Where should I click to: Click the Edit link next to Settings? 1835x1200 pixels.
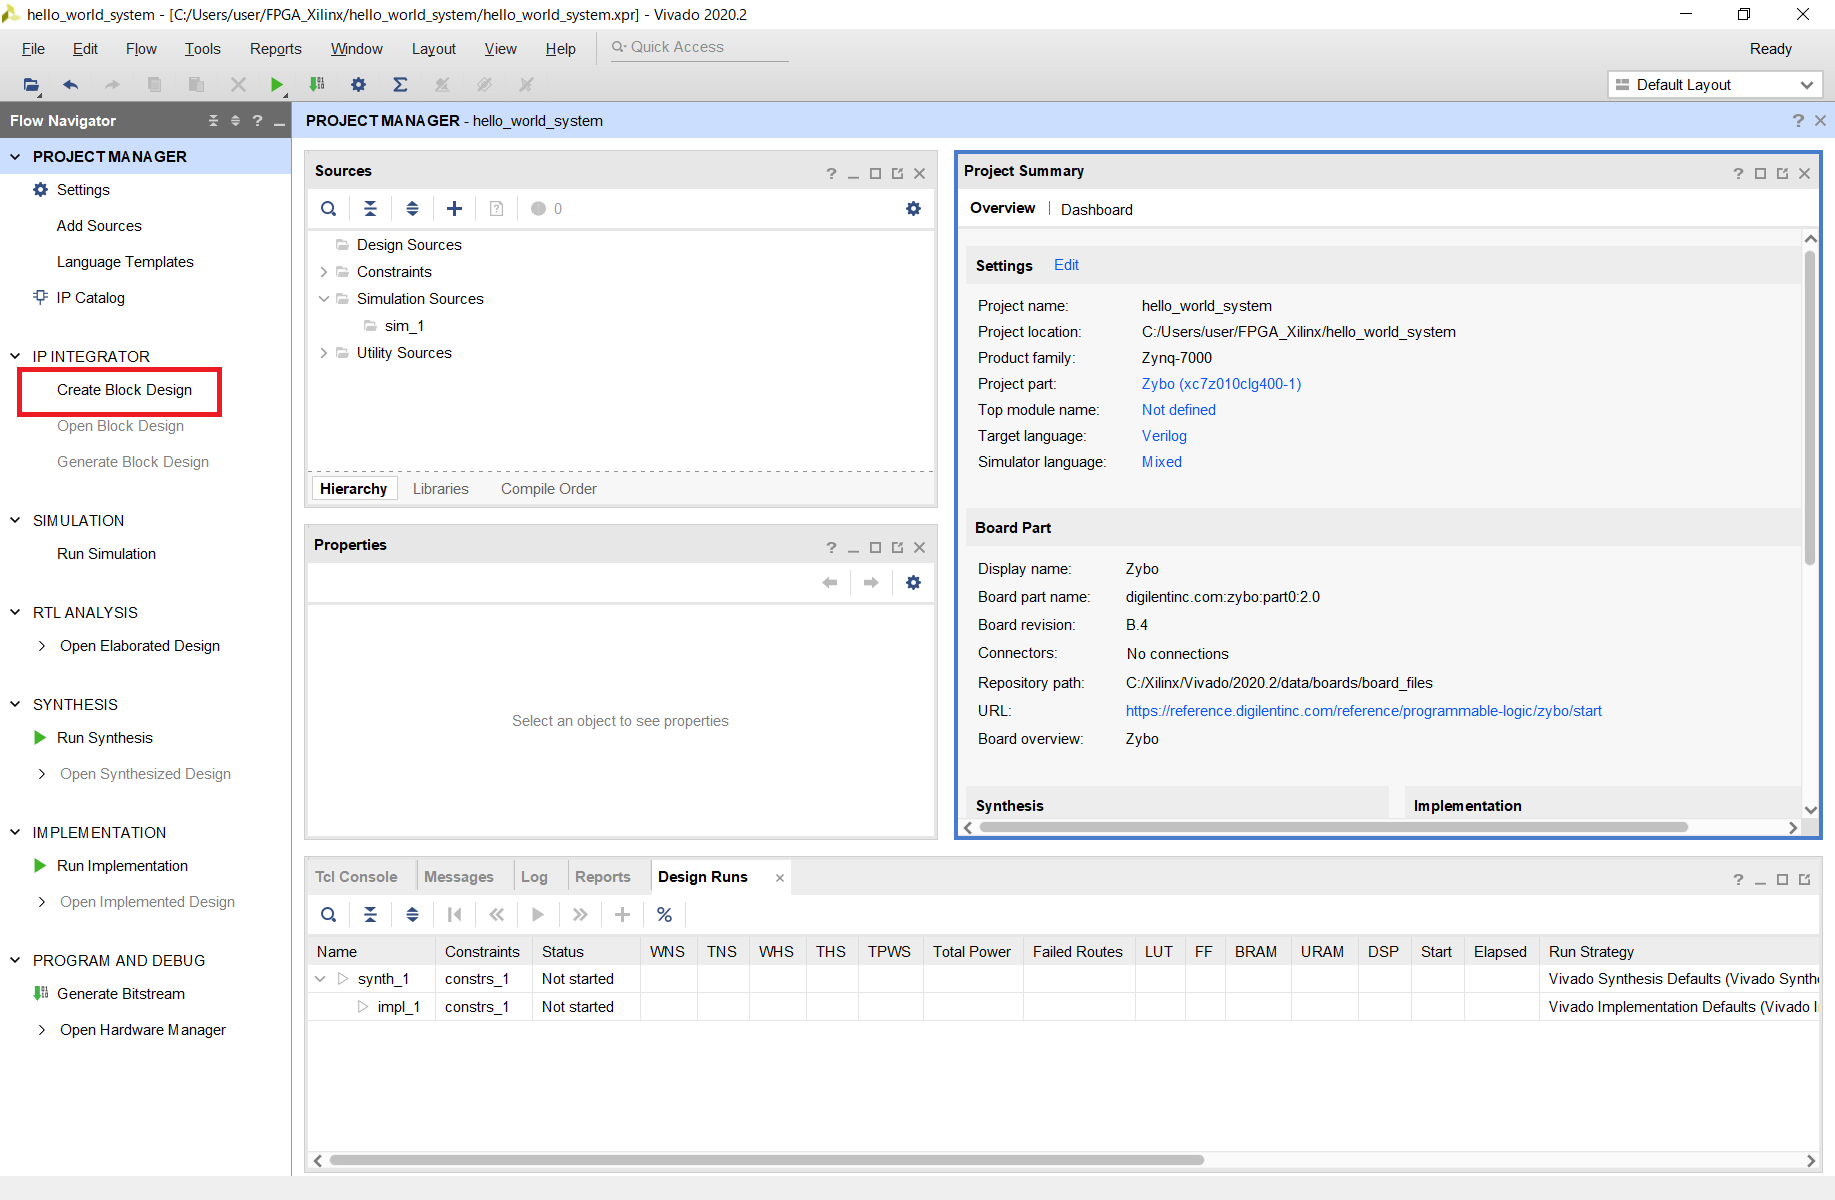click(x=1066, y=265)
